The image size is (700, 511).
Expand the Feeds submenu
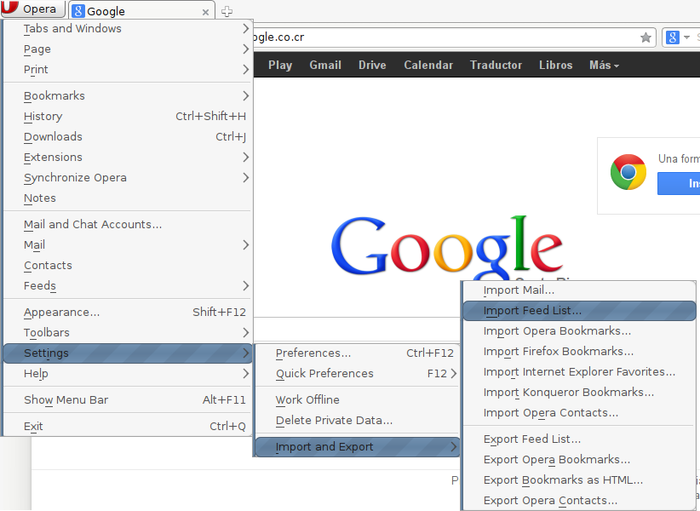click(128, 286)
